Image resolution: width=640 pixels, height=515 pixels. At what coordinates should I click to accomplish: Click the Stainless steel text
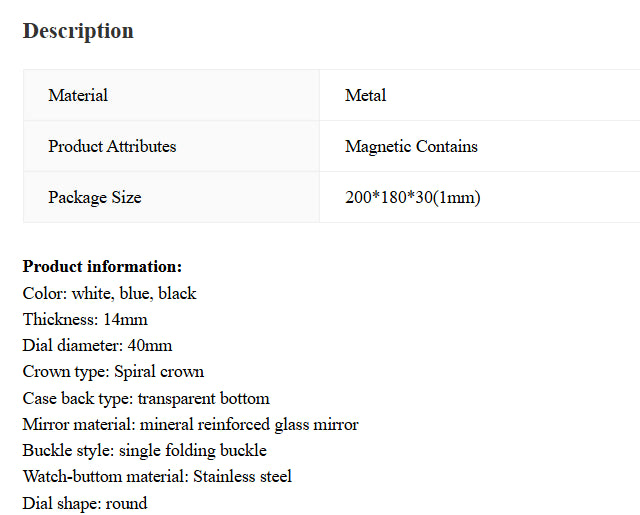point(242,476)
